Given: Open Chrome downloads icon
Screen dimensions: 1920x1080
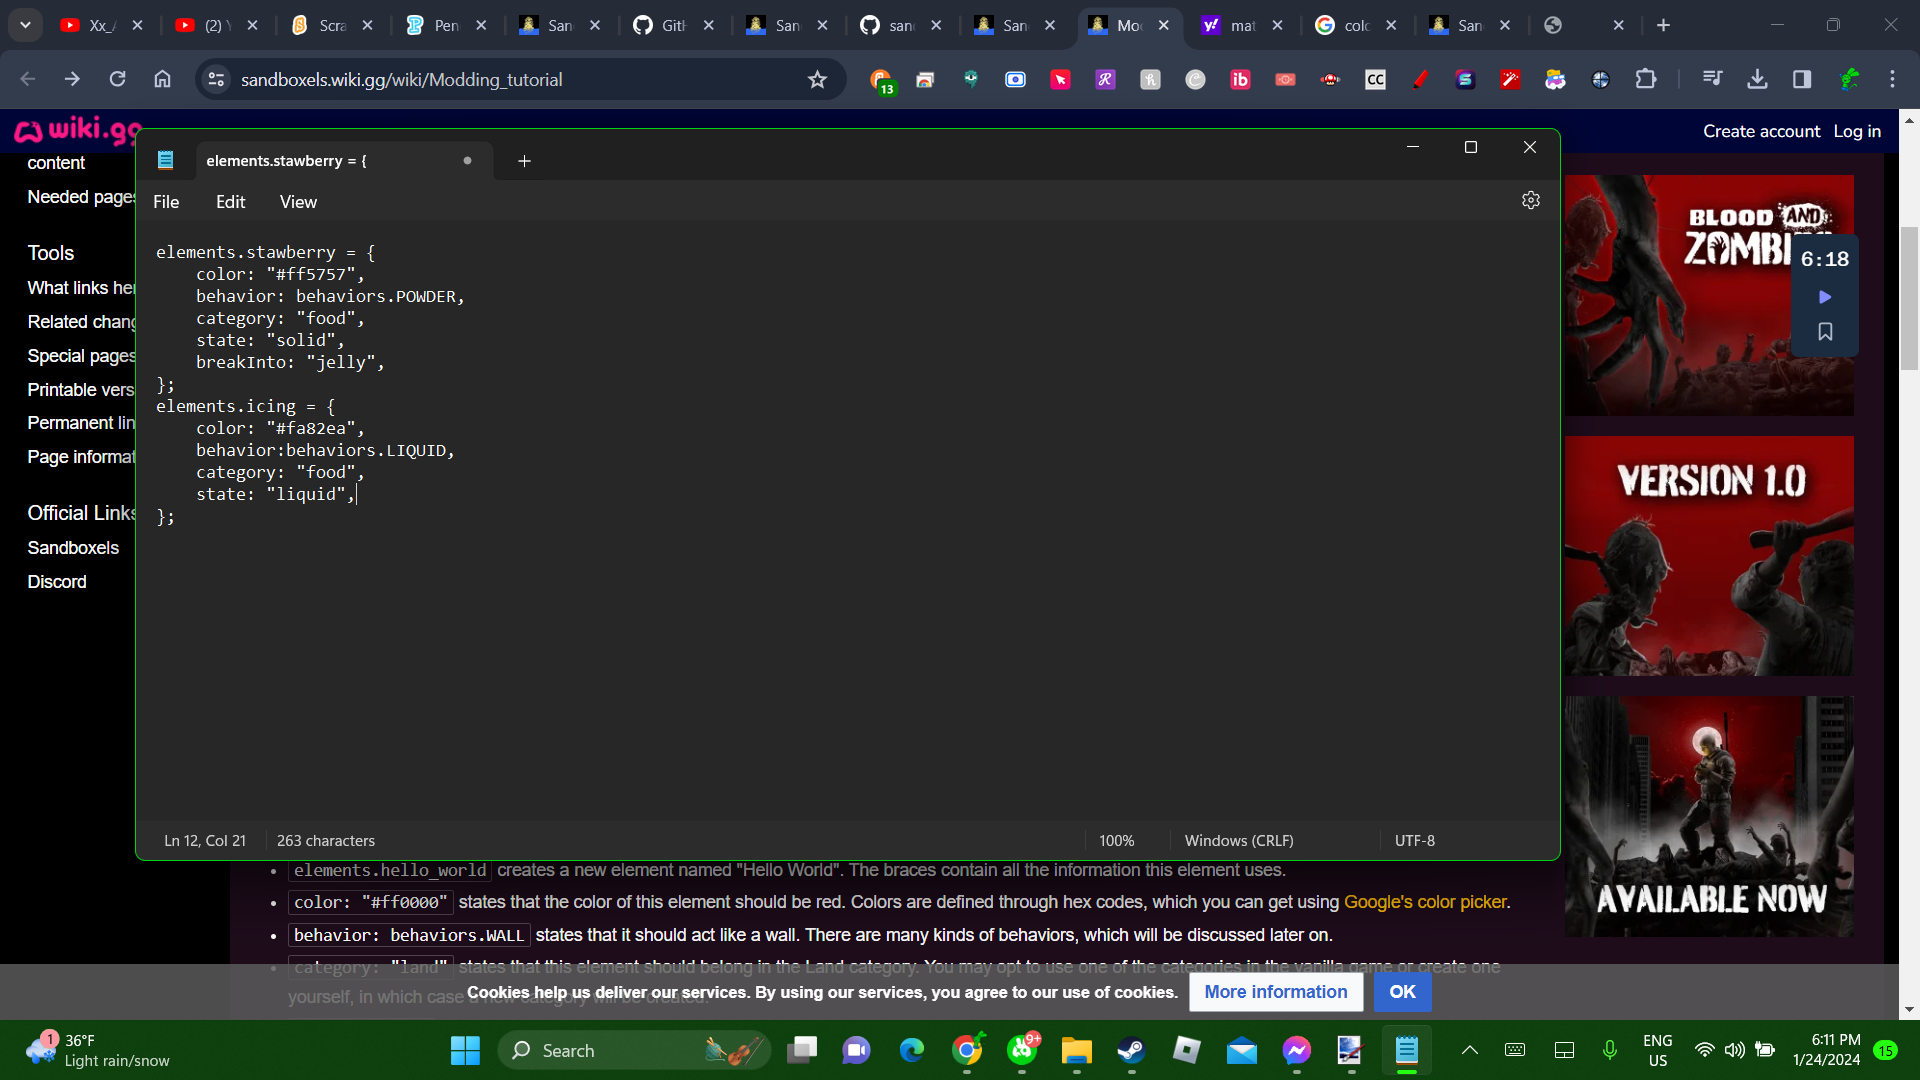Looking at the screenshot, I should pos(1757,79).
